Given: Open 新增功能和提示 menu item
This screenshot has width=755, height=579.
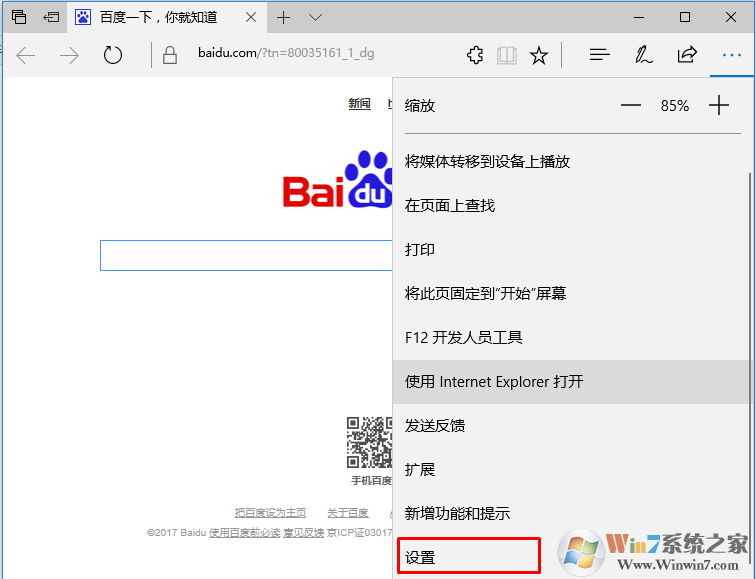Looking at the screenshot, I should [x=571, y=513].
